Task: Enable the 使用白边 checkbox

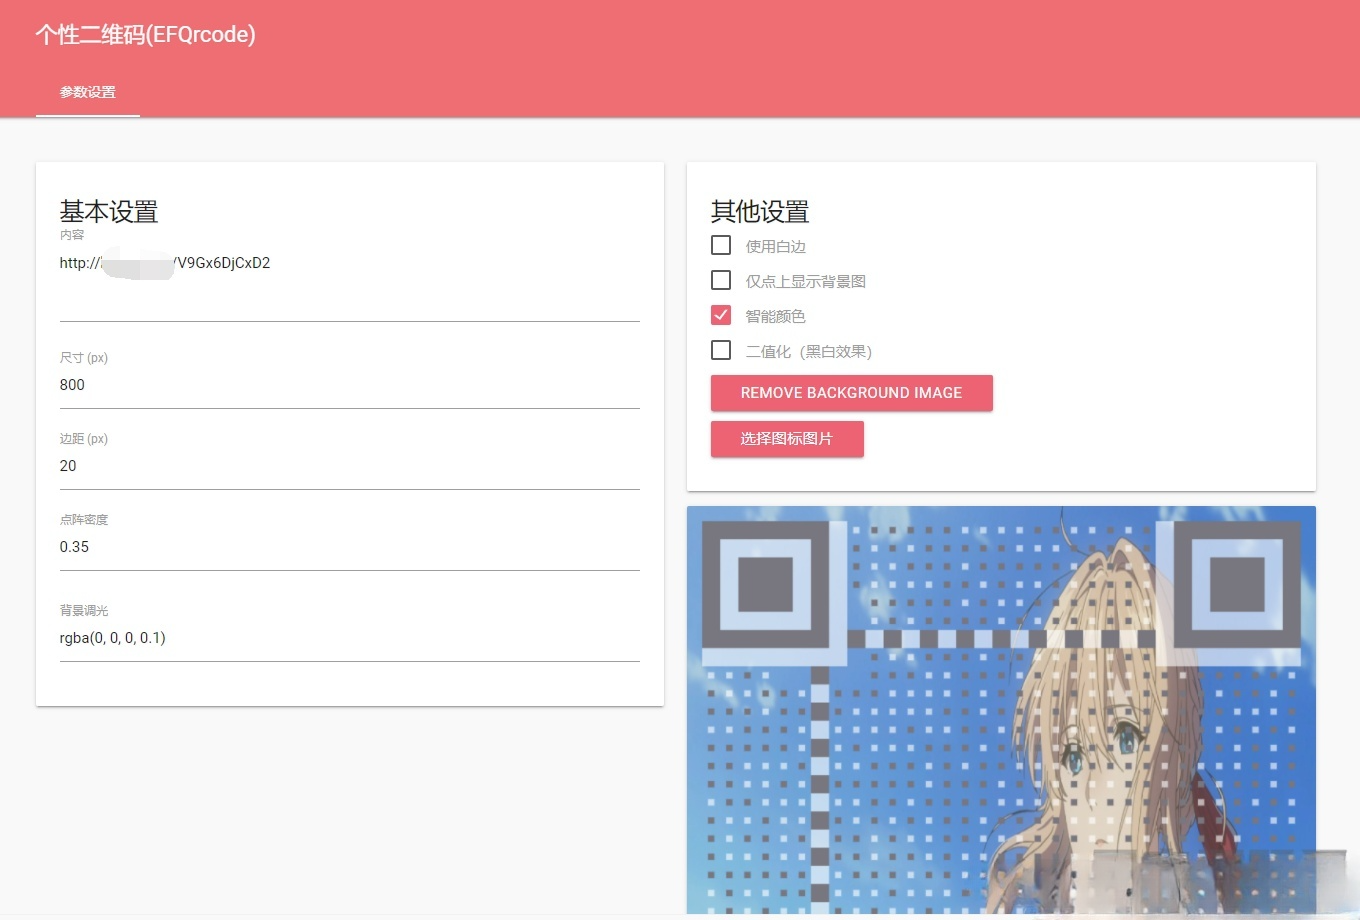Action: [x=721, y=245]
